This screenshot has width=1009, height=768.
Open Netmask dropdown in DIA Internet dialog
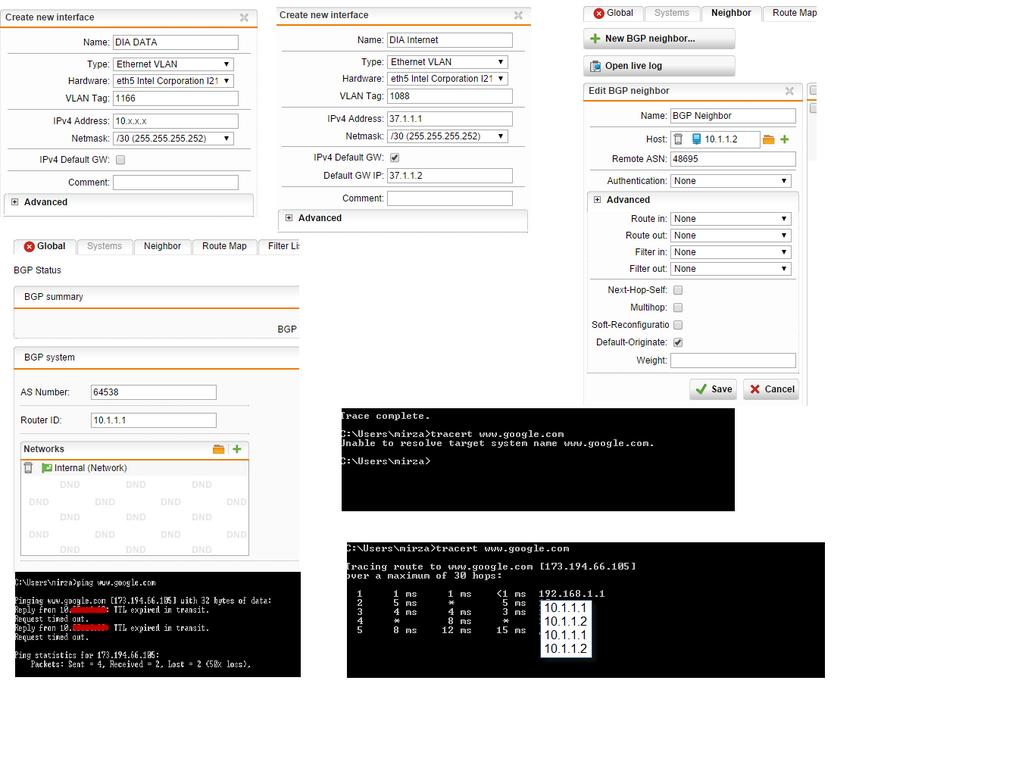coord(447,136)
